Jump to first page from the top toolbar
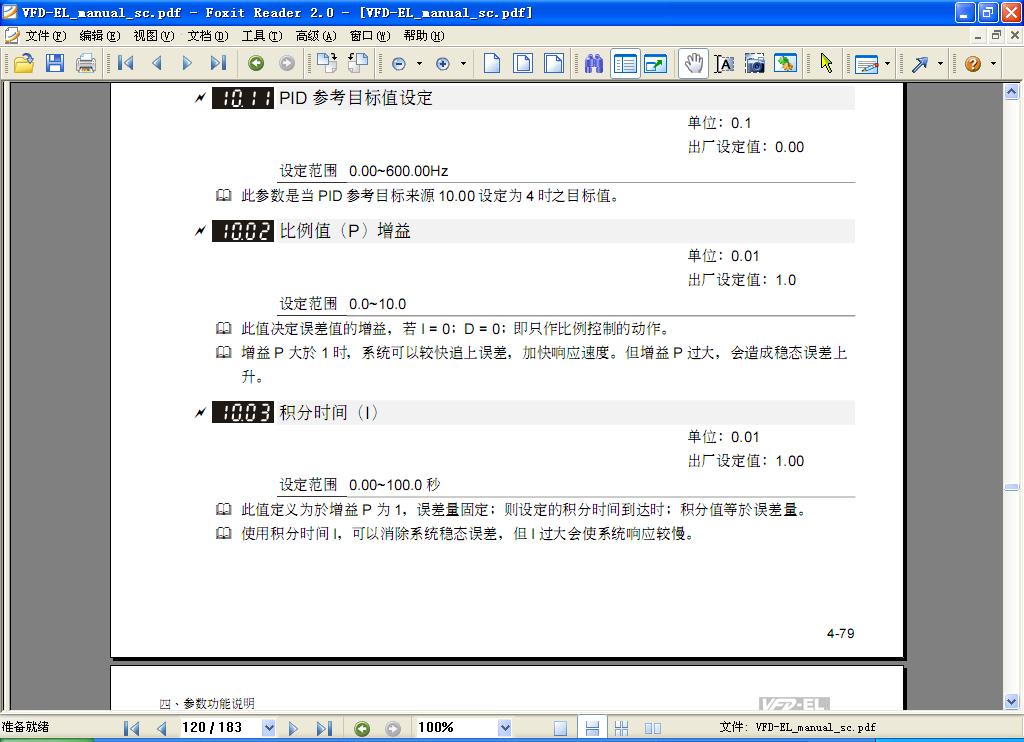This screenshot has width=1024, height=742. (126, 63)
